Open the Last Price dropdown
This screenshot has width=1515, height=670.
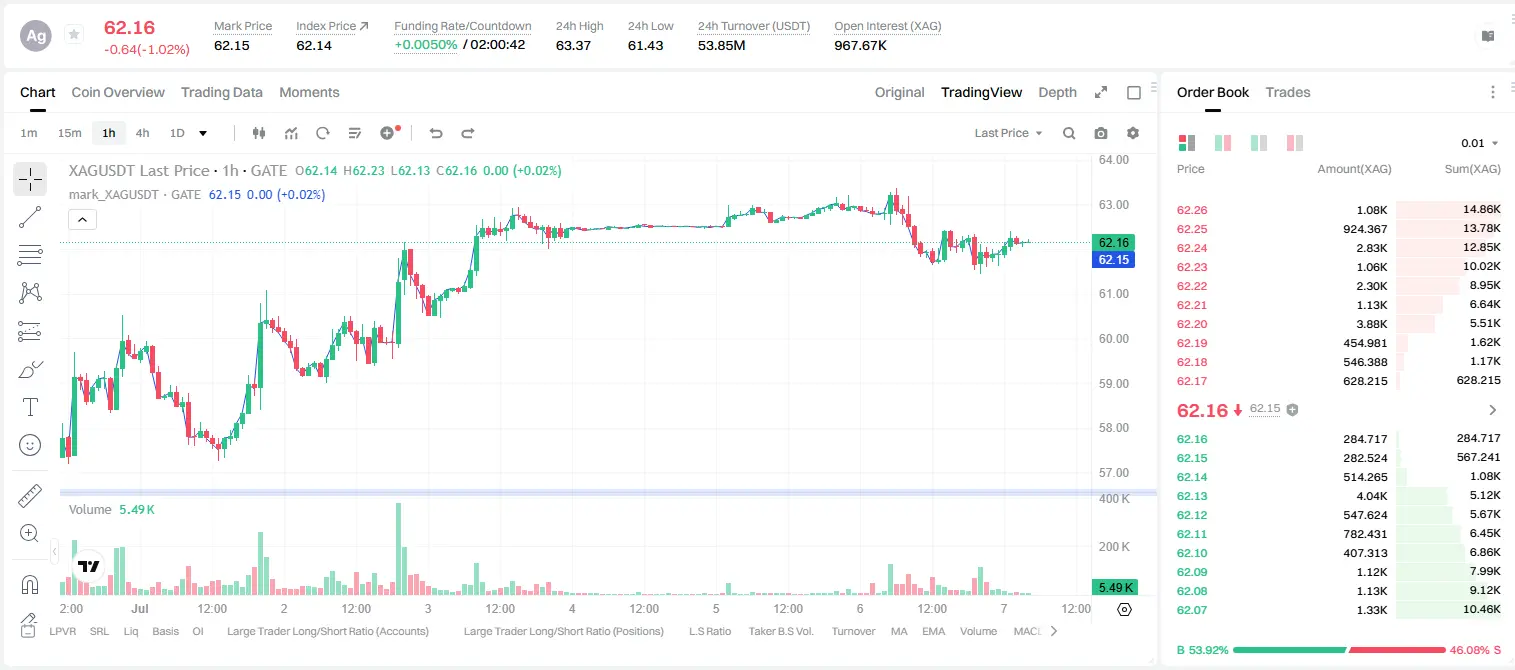(x=1008, y=133)
